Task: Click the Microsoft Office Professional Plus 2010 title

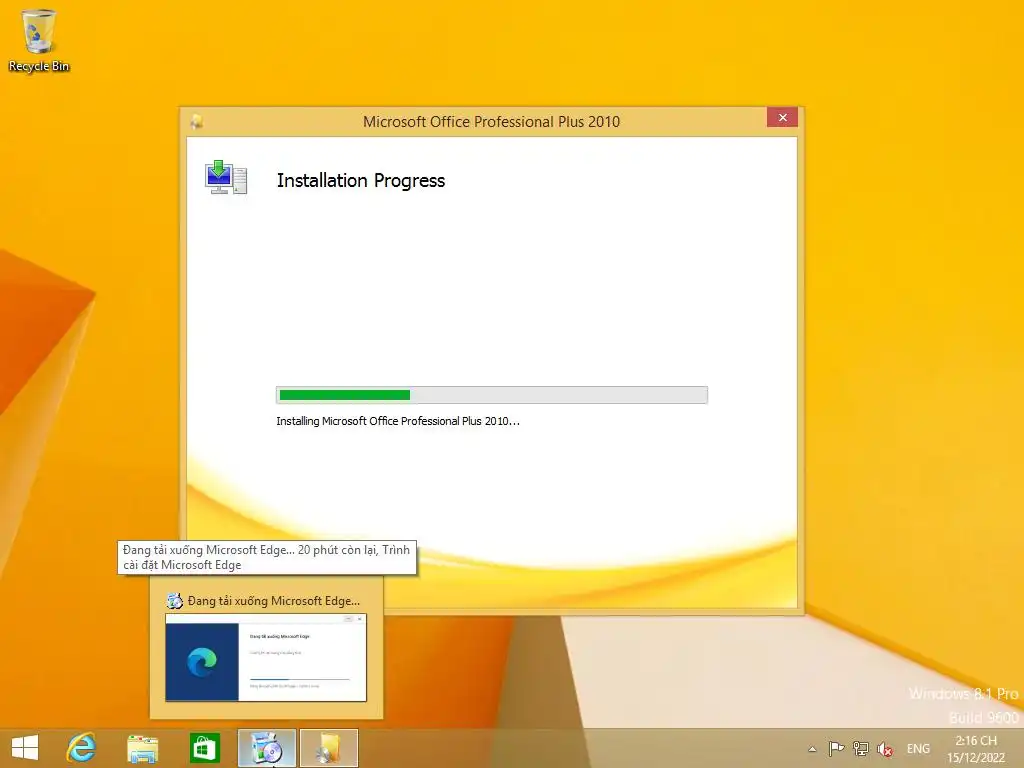Action: (491, 121)
